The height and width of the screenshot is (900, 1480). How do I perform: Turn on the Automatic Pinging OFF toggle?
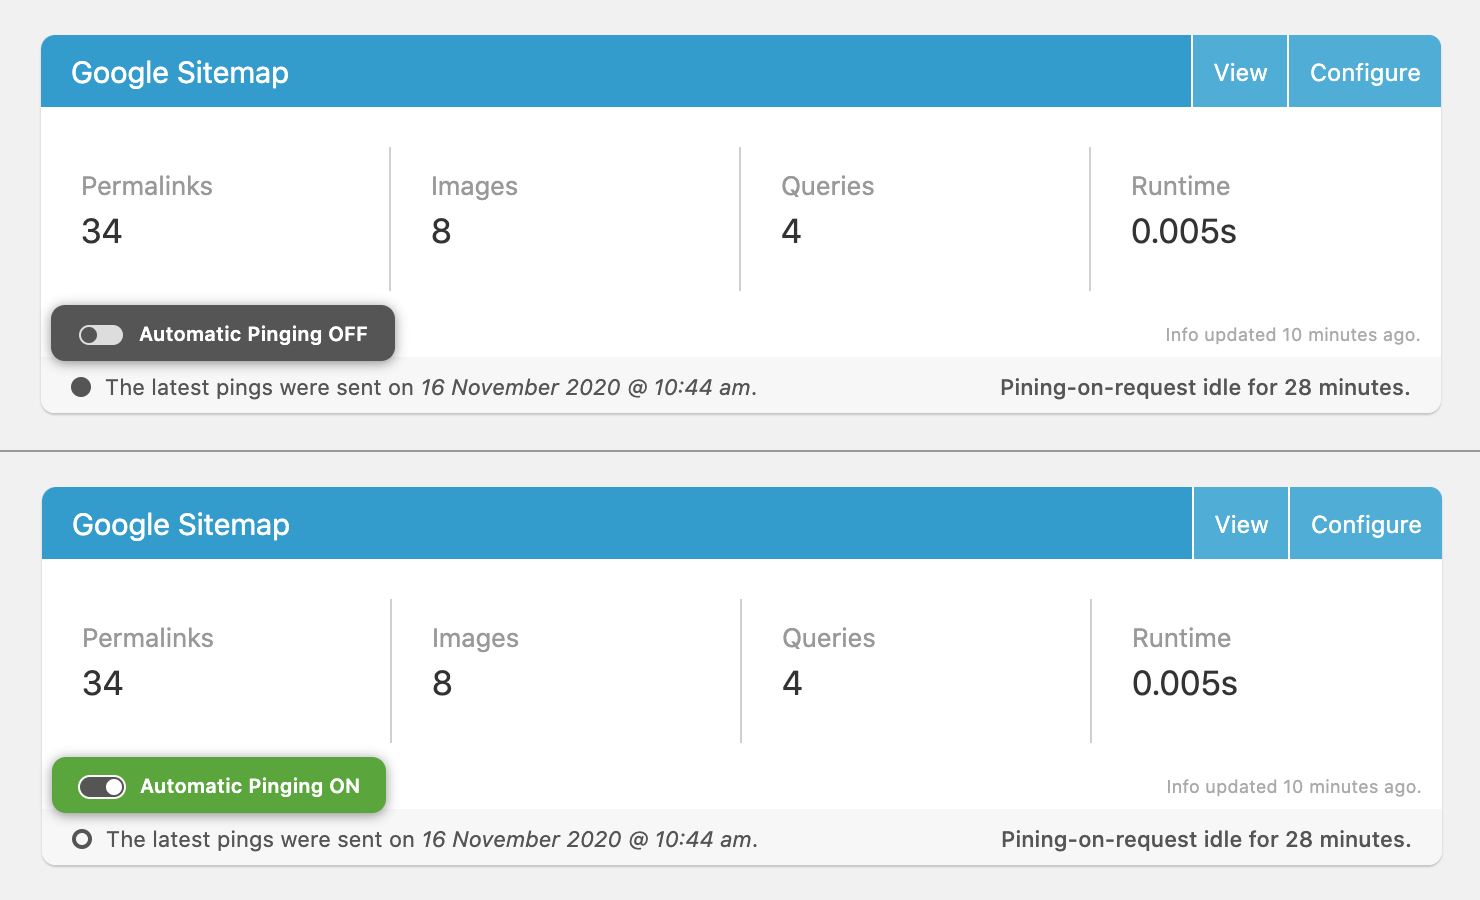pyautogui.click(x=101, y=334)
